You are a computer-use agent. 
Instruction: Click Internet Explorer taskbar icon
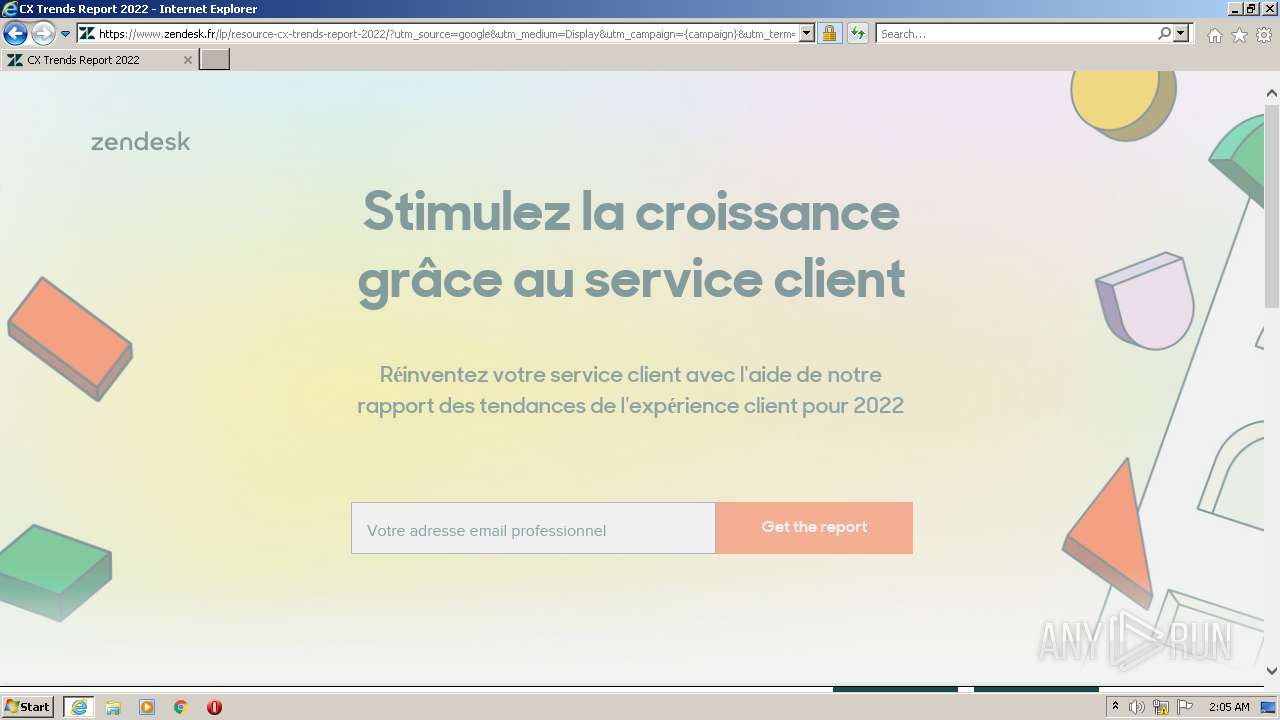(x=79, y=707)
